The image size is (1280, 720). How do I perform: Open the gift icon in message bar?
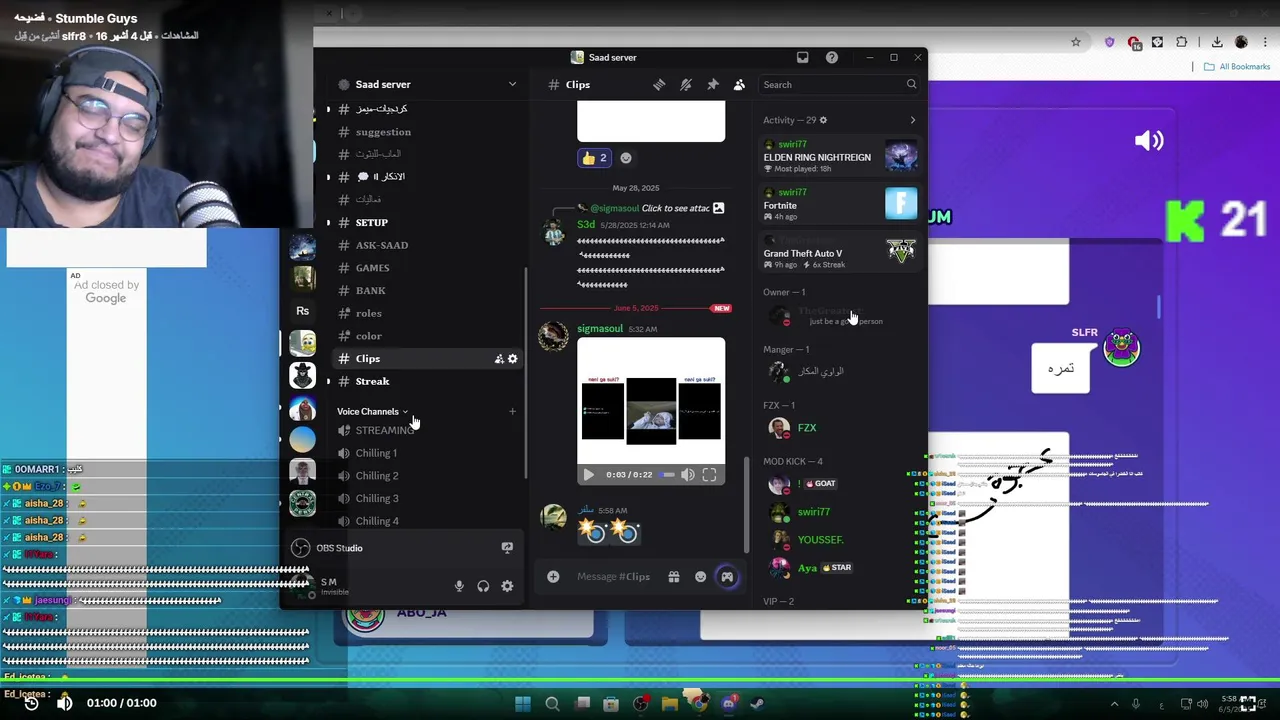point(674,576)
